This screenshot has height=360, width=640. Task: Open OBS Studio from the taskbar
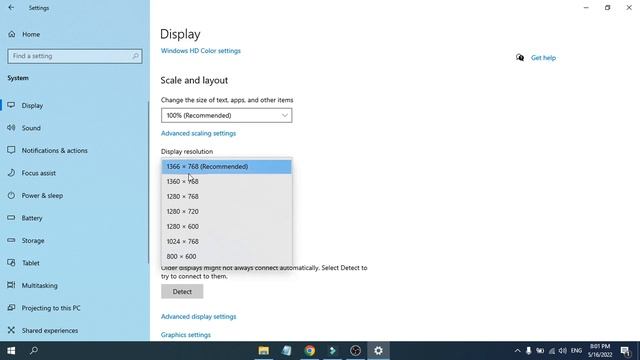pyautogui.click(x=356, y=351)
